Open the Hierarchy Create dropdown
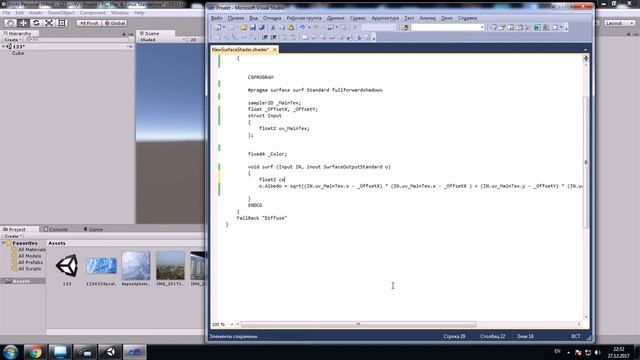This screenshot has height=360, width=640. (x=12, y=40)
